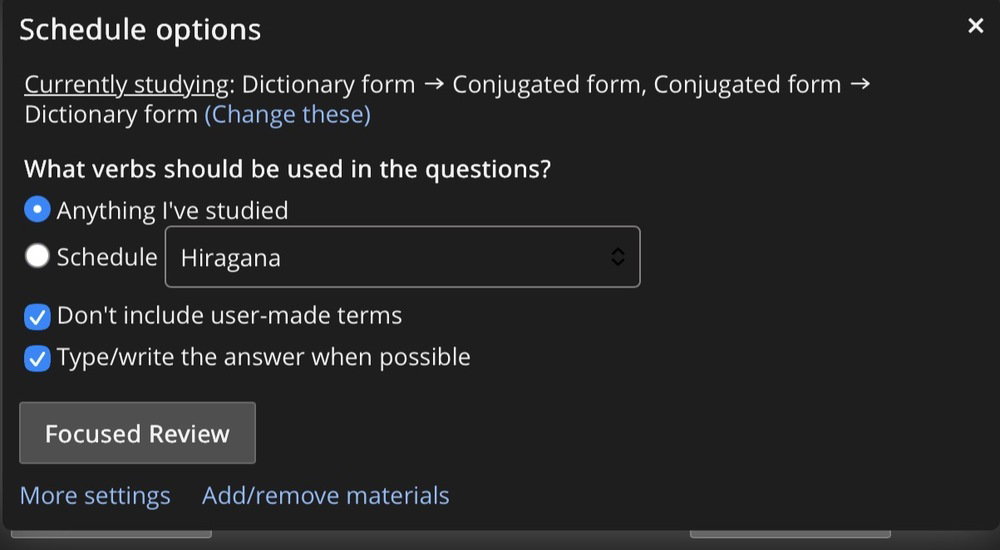Open the "Change these" link
The image size is (1000, 550).
(287, 114)
